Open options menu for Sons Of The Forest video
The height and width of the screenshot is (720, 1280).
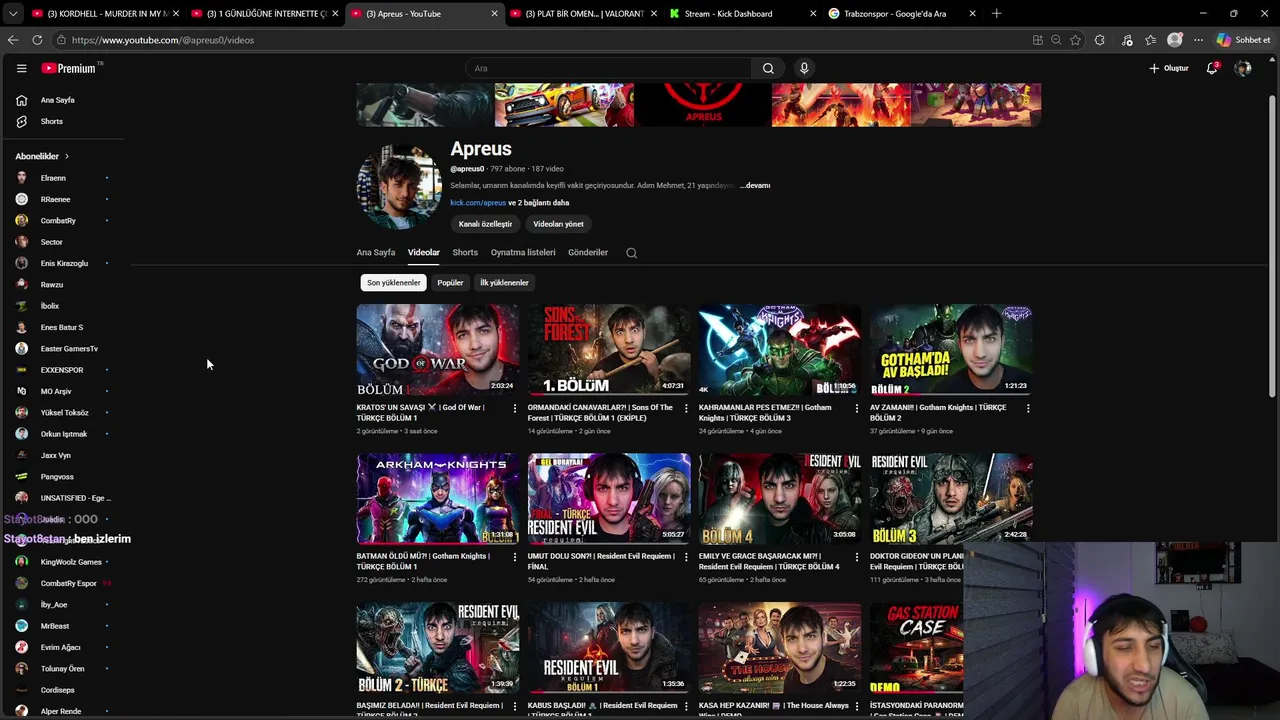686,408
